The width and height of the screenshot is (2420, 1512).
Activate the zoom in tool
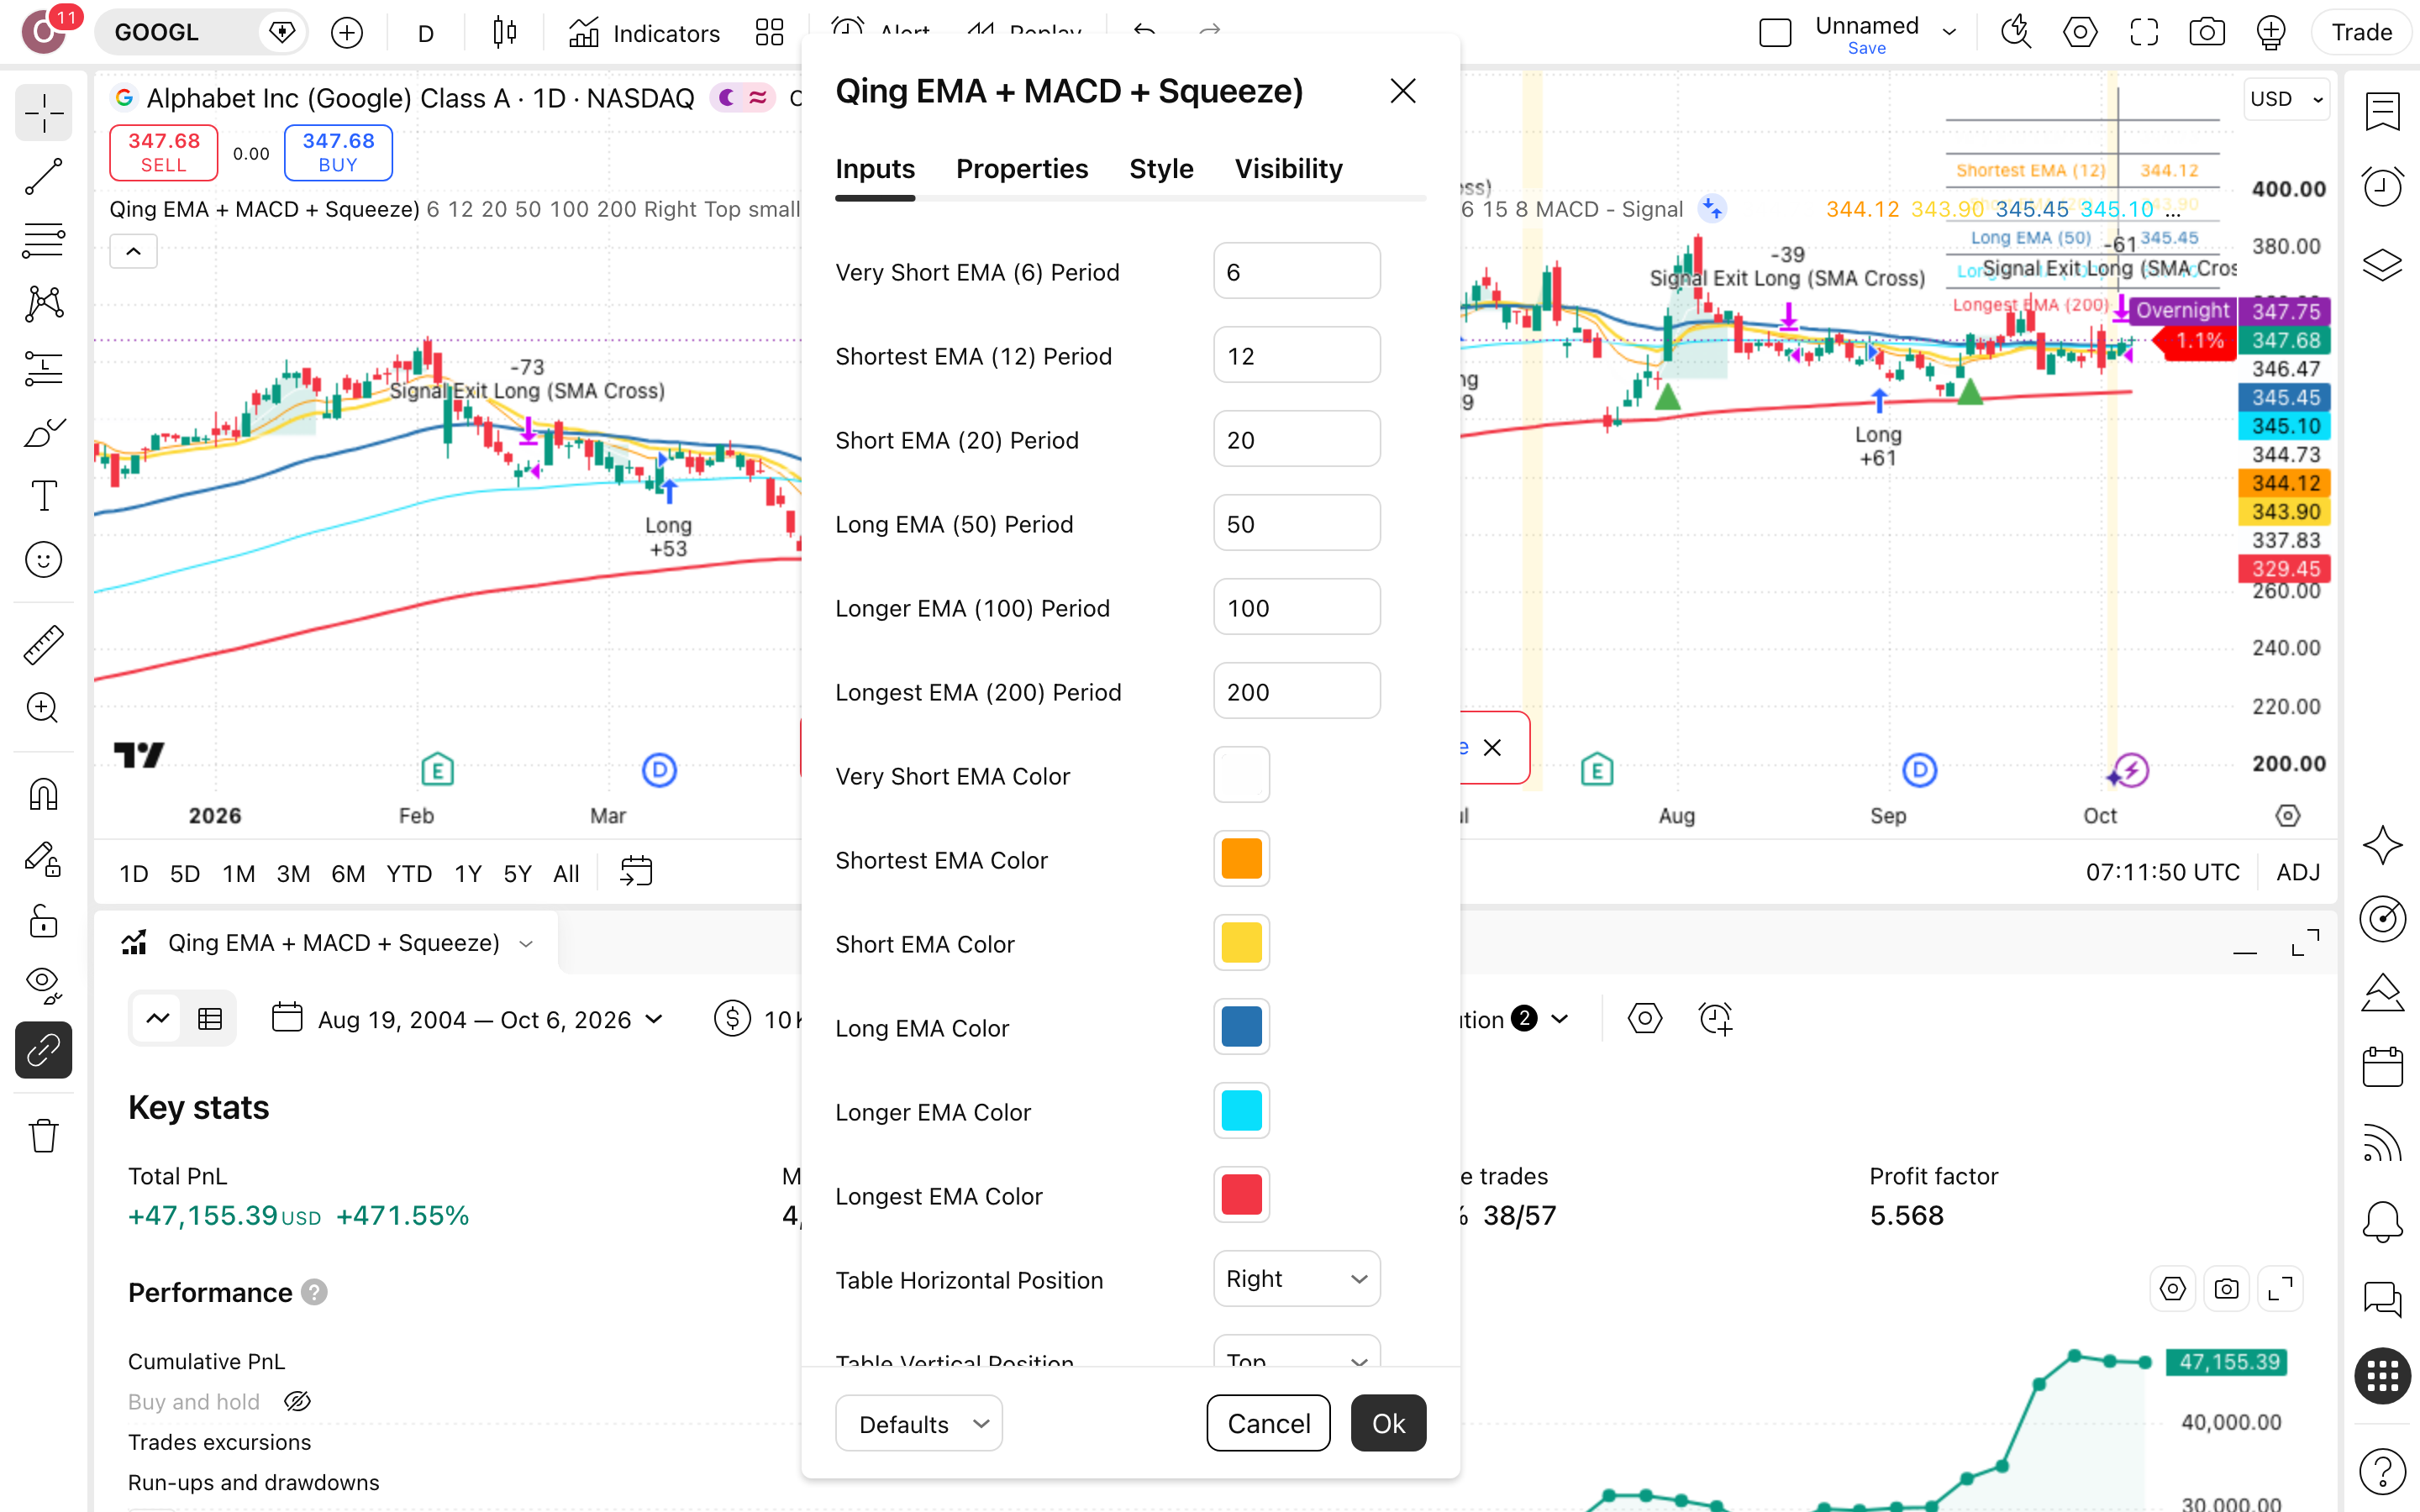click(43, 709)
